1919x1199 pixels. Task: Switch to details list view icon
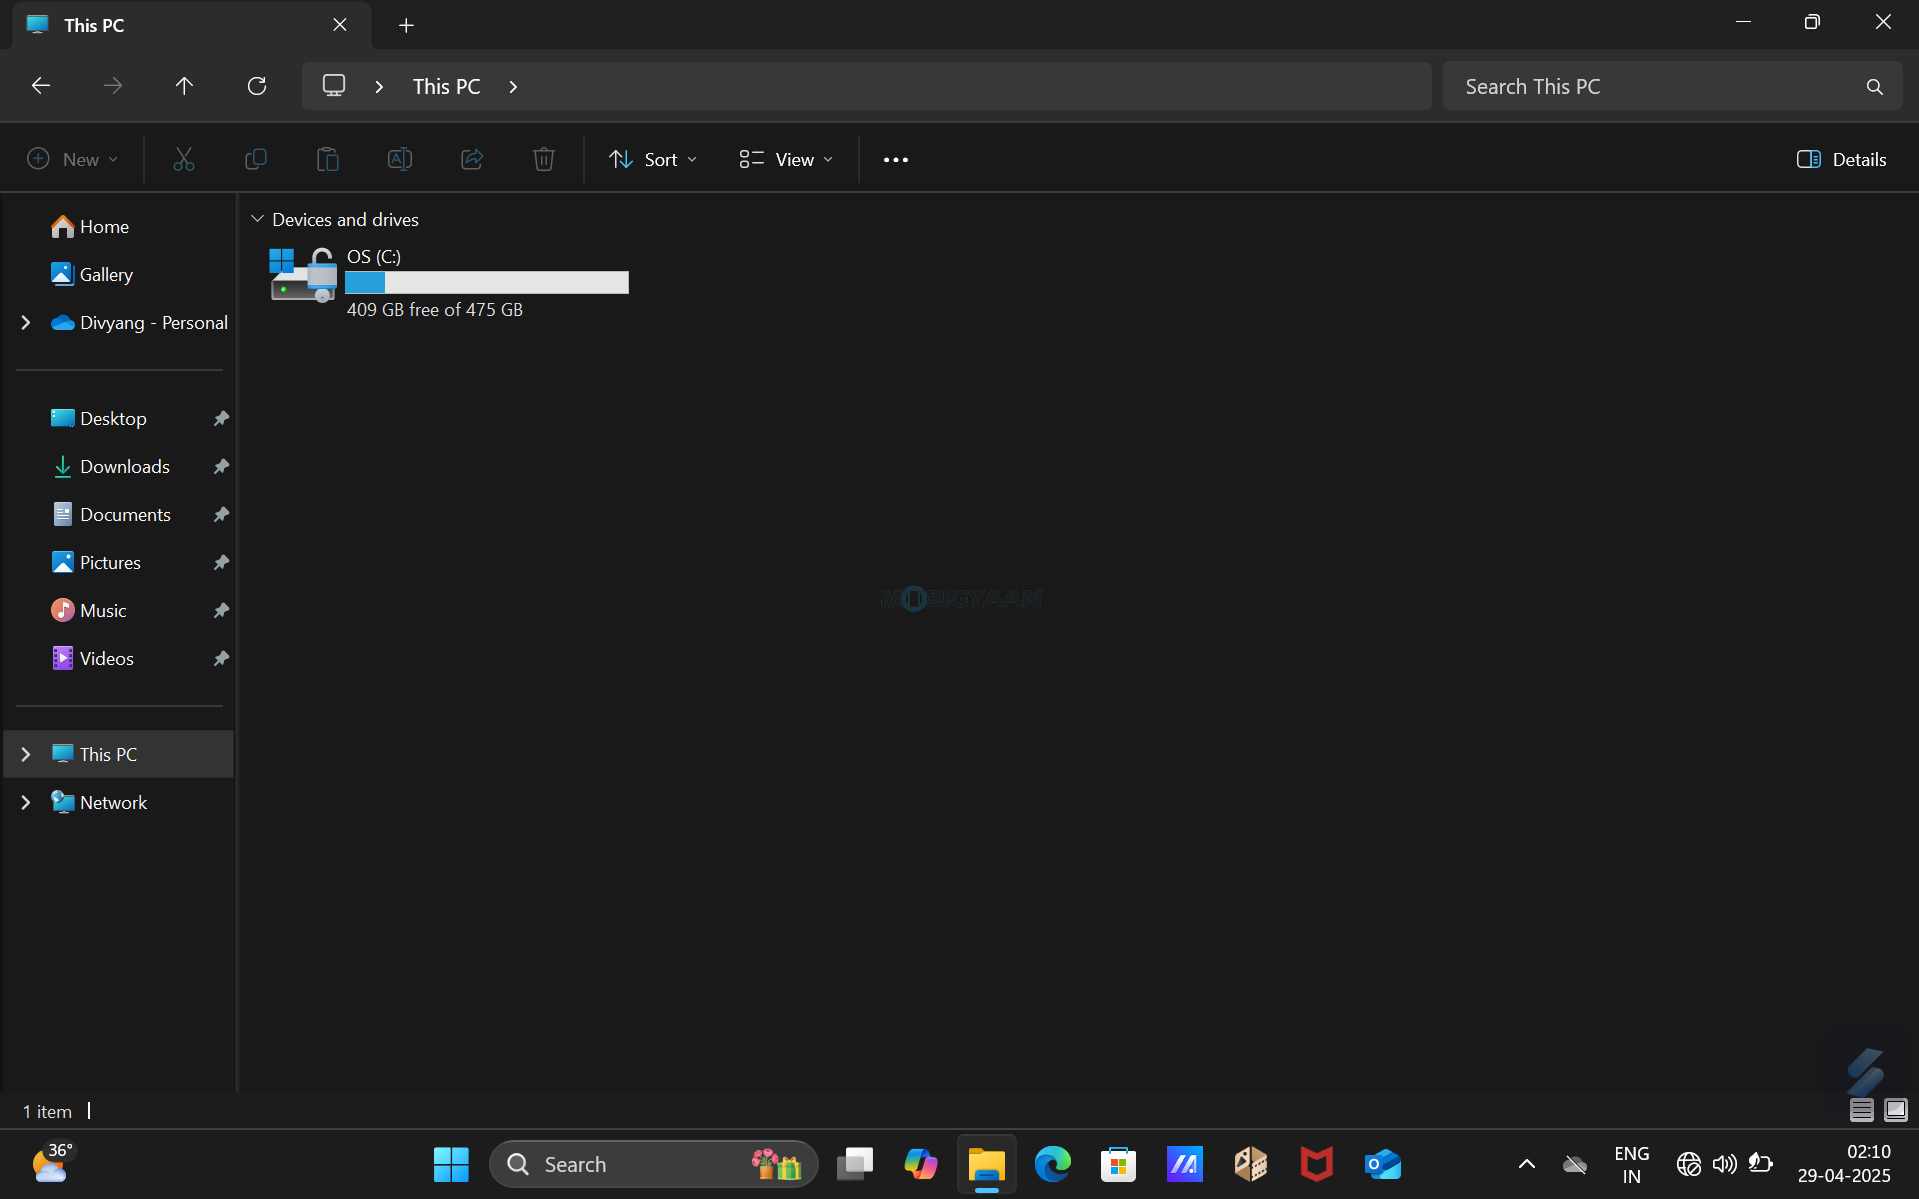(1861, 1110)
